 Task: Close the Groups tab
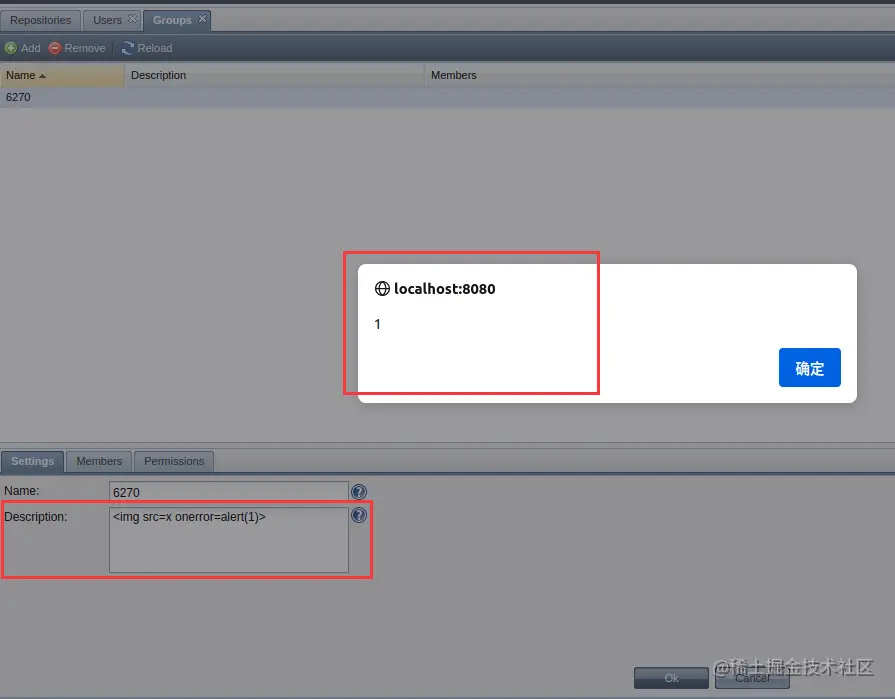click(x=202, y=18)
